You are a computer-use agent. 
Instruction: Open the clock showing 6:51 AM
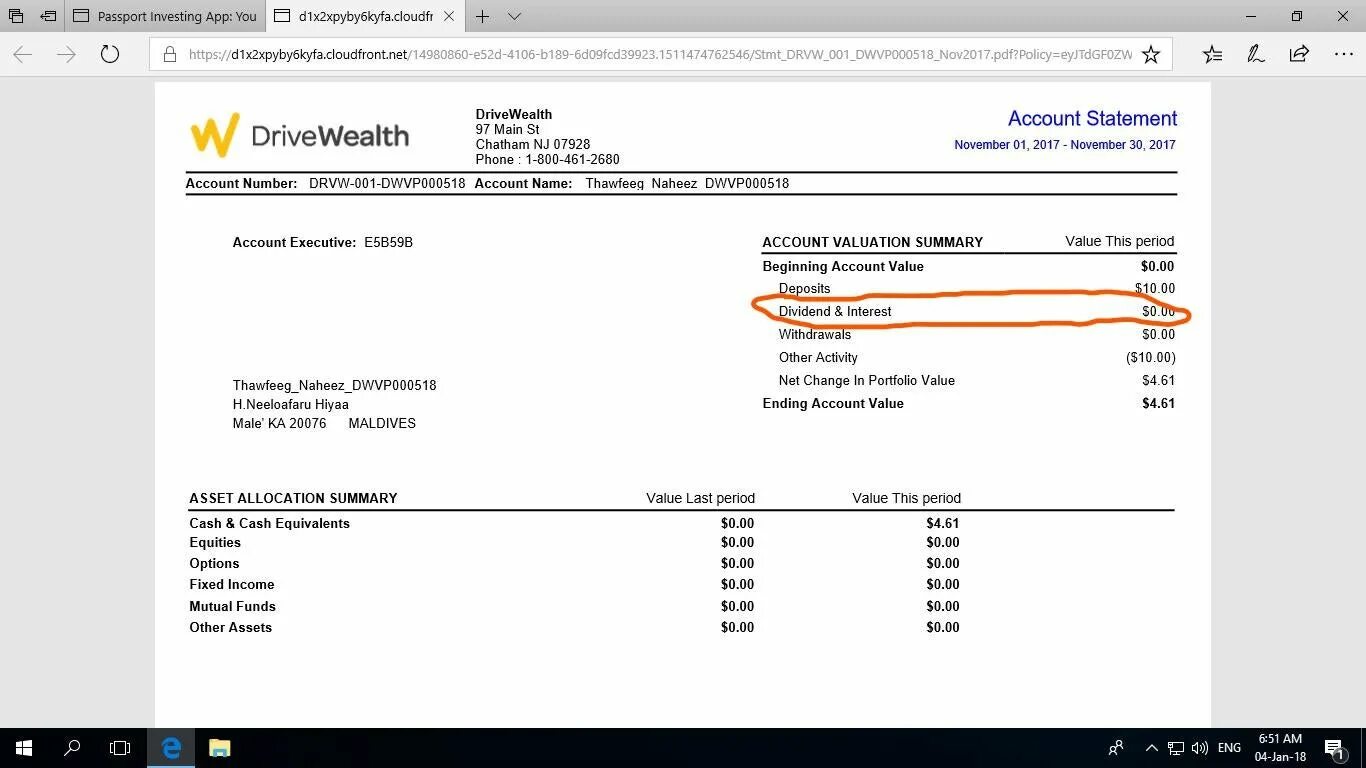[1280, 748]
